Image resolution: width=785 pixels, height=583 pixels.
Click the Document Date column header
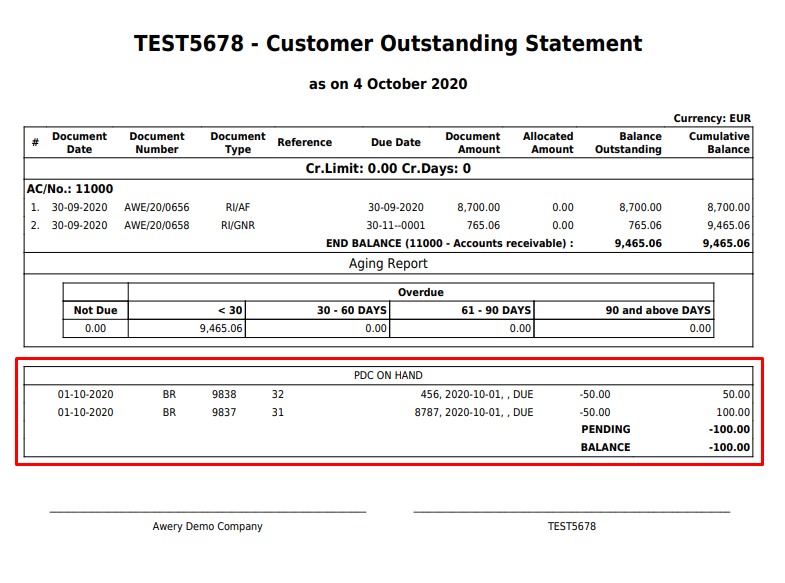(x=80, y=143)
